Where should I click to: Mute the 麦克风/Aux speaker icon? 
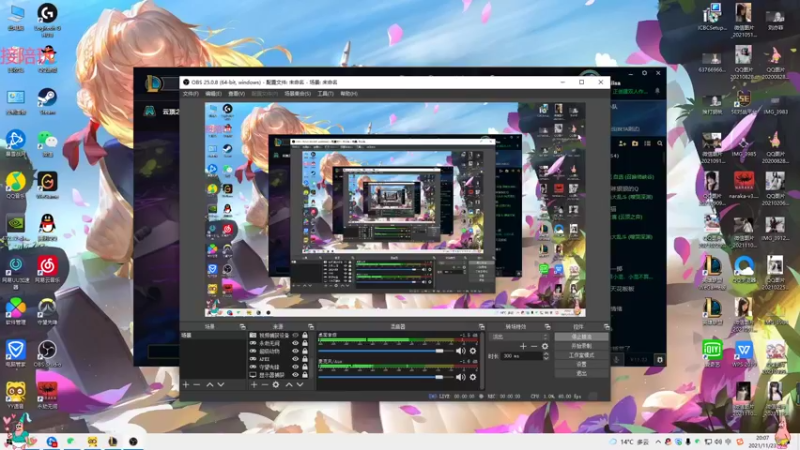point(461,377)
